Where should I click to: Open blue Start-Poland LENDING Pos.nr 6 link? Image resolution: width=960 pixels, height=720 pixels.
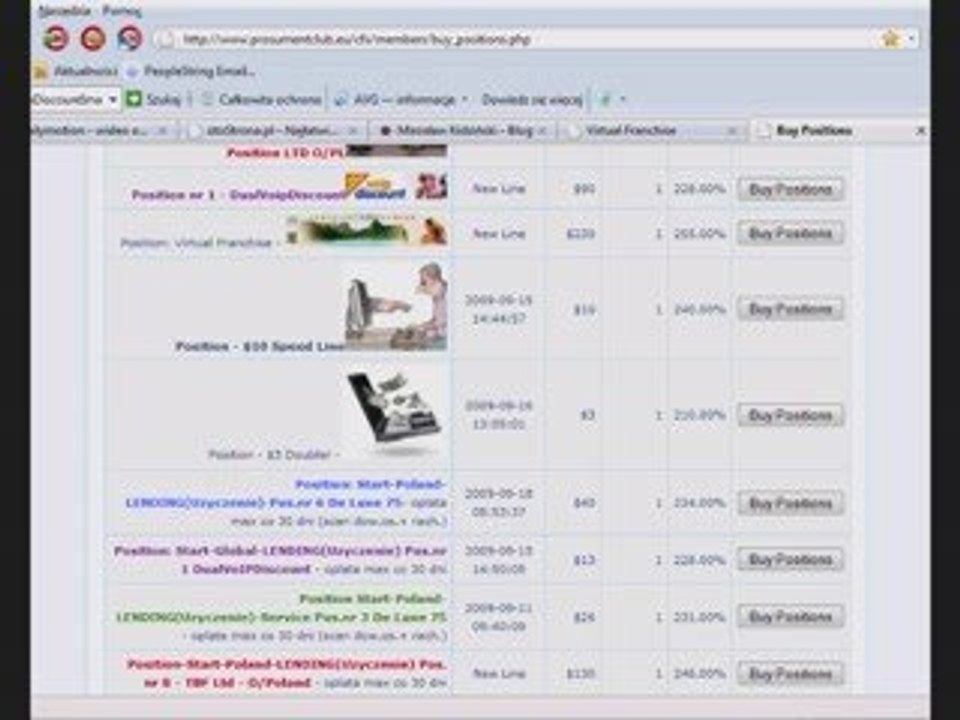click(285, 493)
